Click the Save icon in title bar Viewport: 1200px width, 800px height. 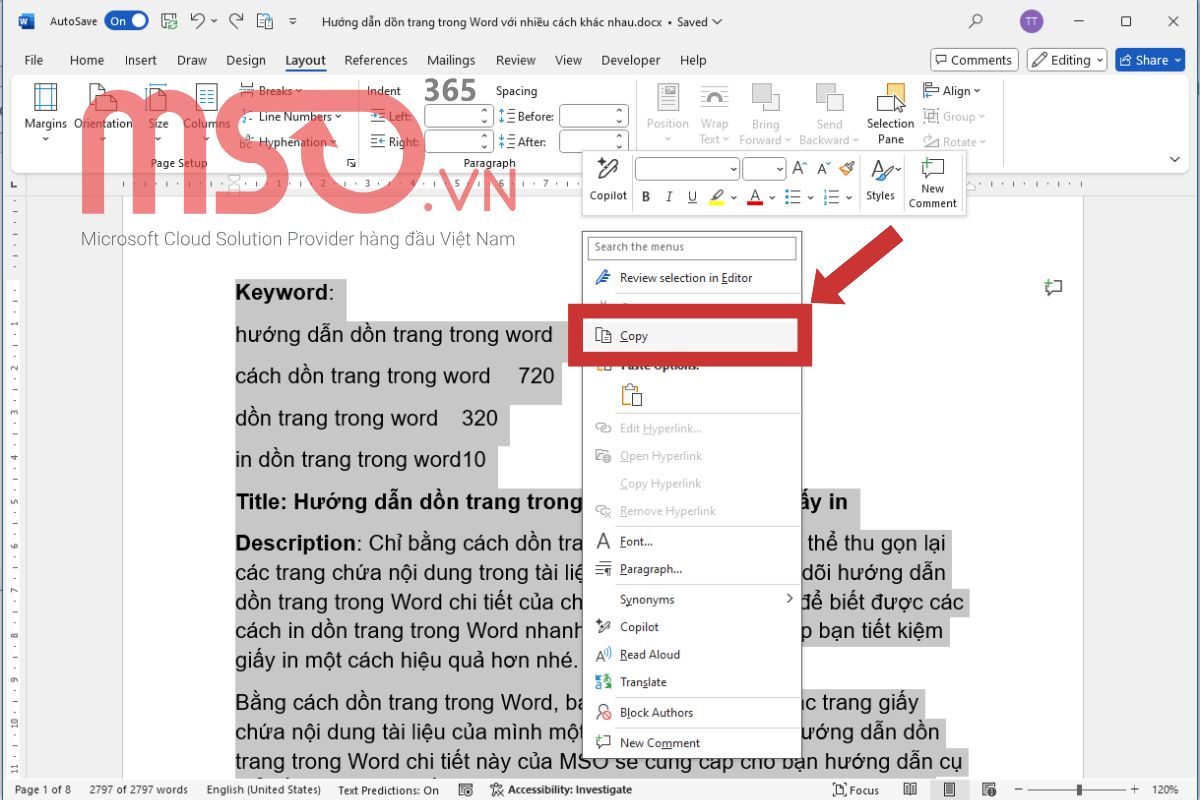click(168, 21)
